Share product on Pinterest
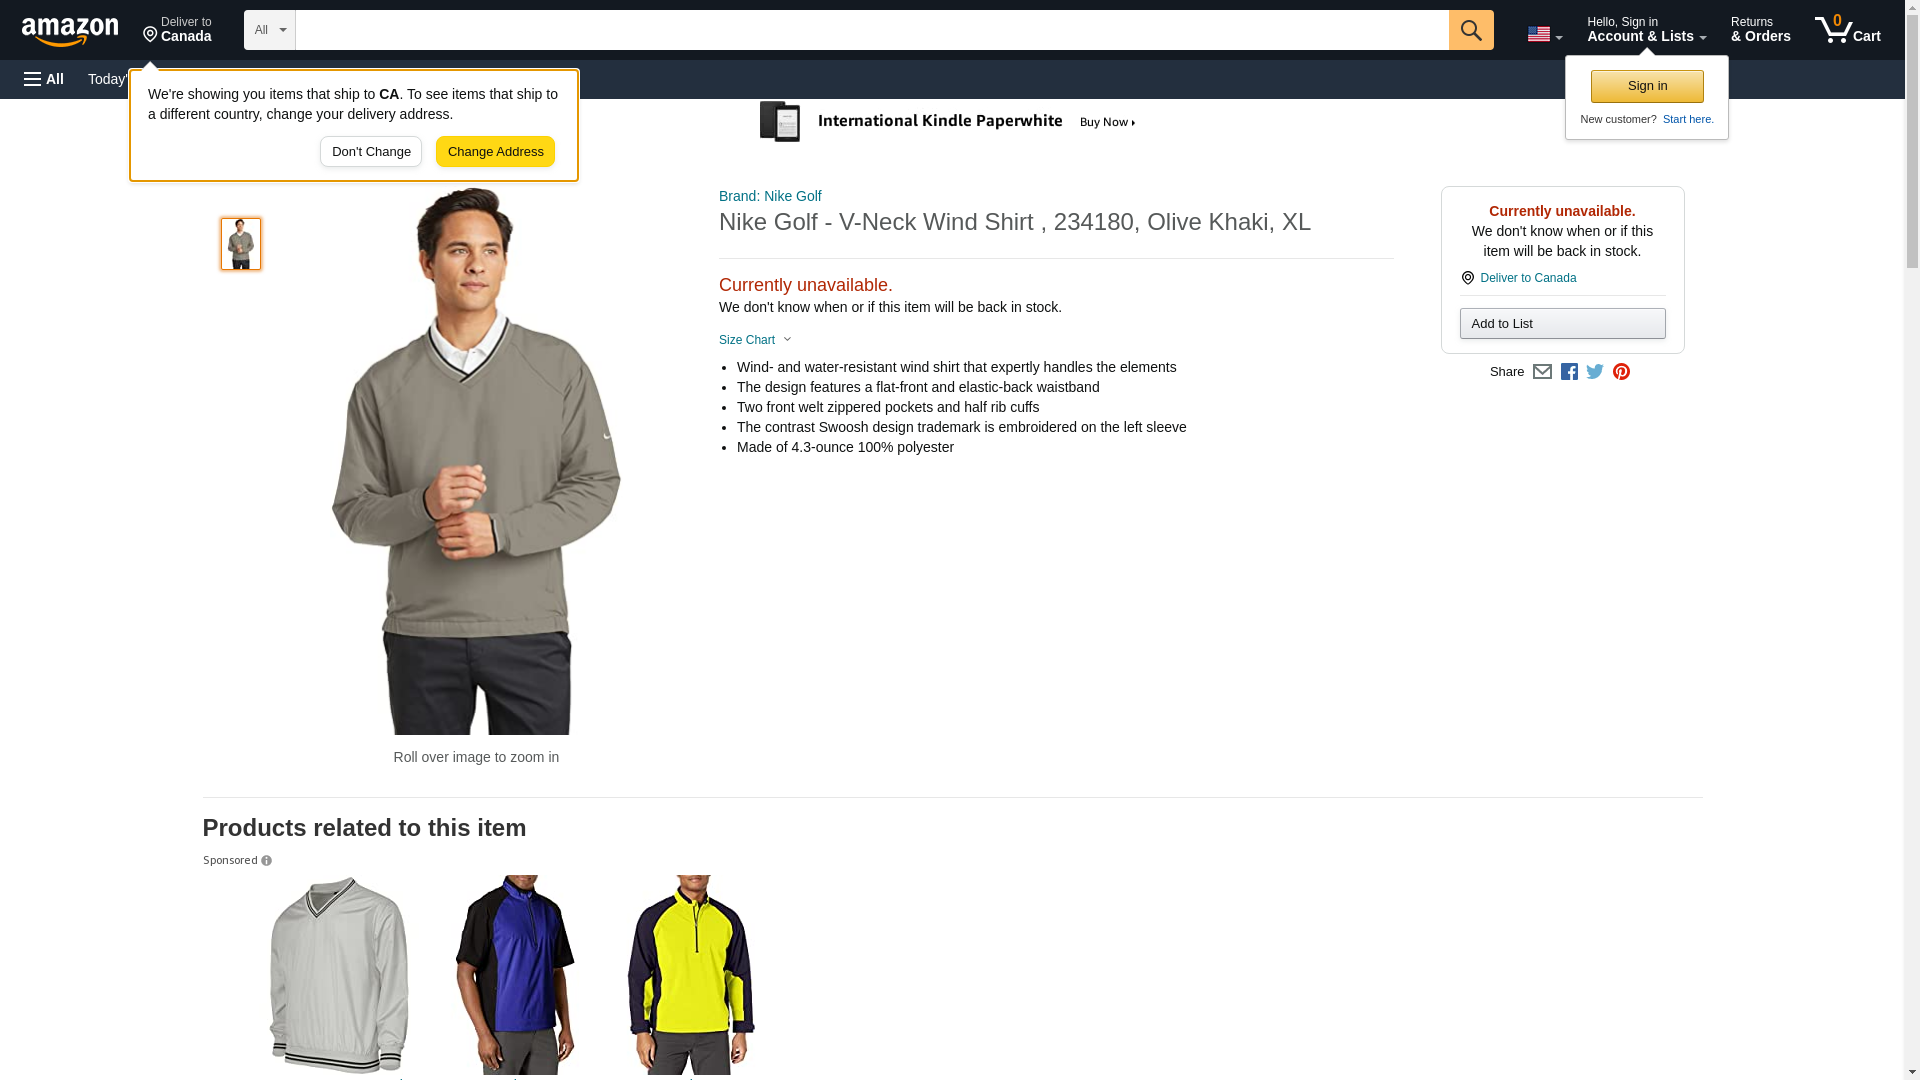The width and height of the screenshot is (1920, 1080). click(1621, 372)
